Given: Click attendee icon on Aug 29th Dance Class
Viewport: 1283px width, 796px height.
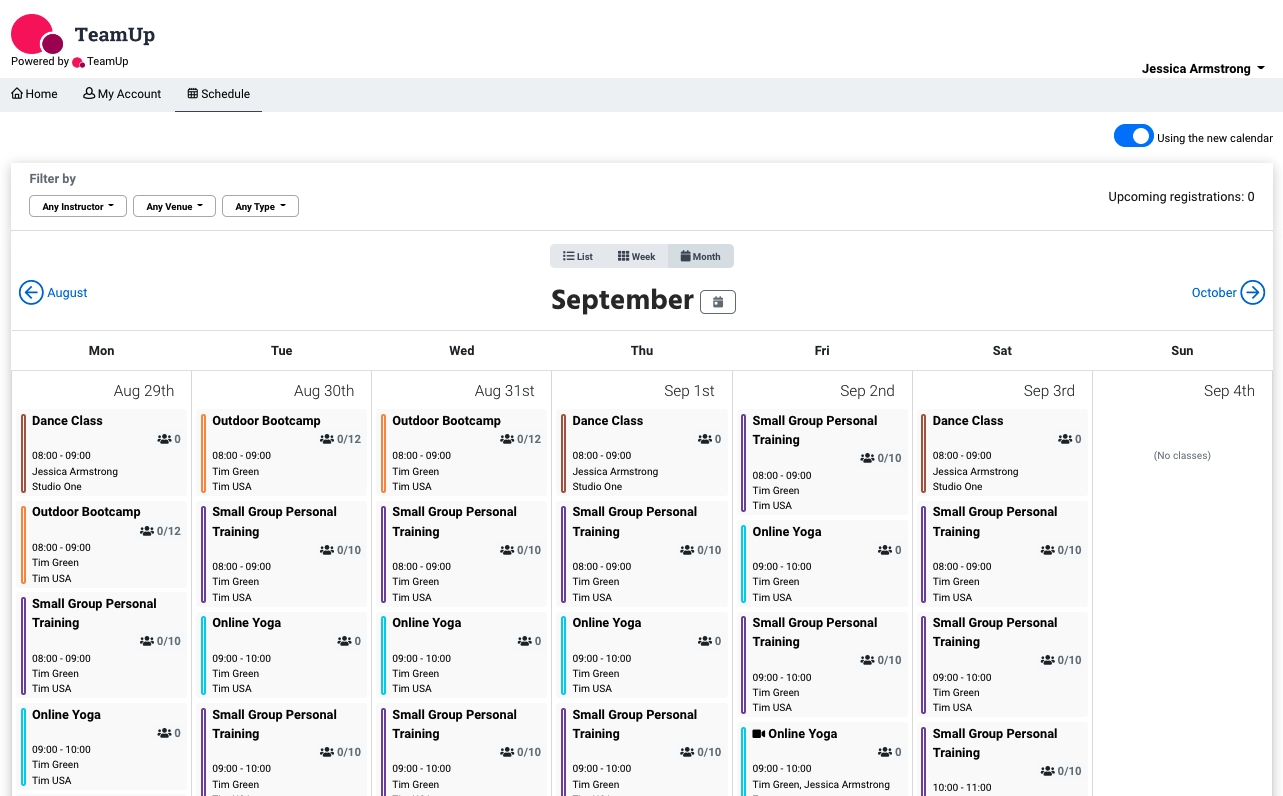Looking at the screenshot, I should [164, 439].
